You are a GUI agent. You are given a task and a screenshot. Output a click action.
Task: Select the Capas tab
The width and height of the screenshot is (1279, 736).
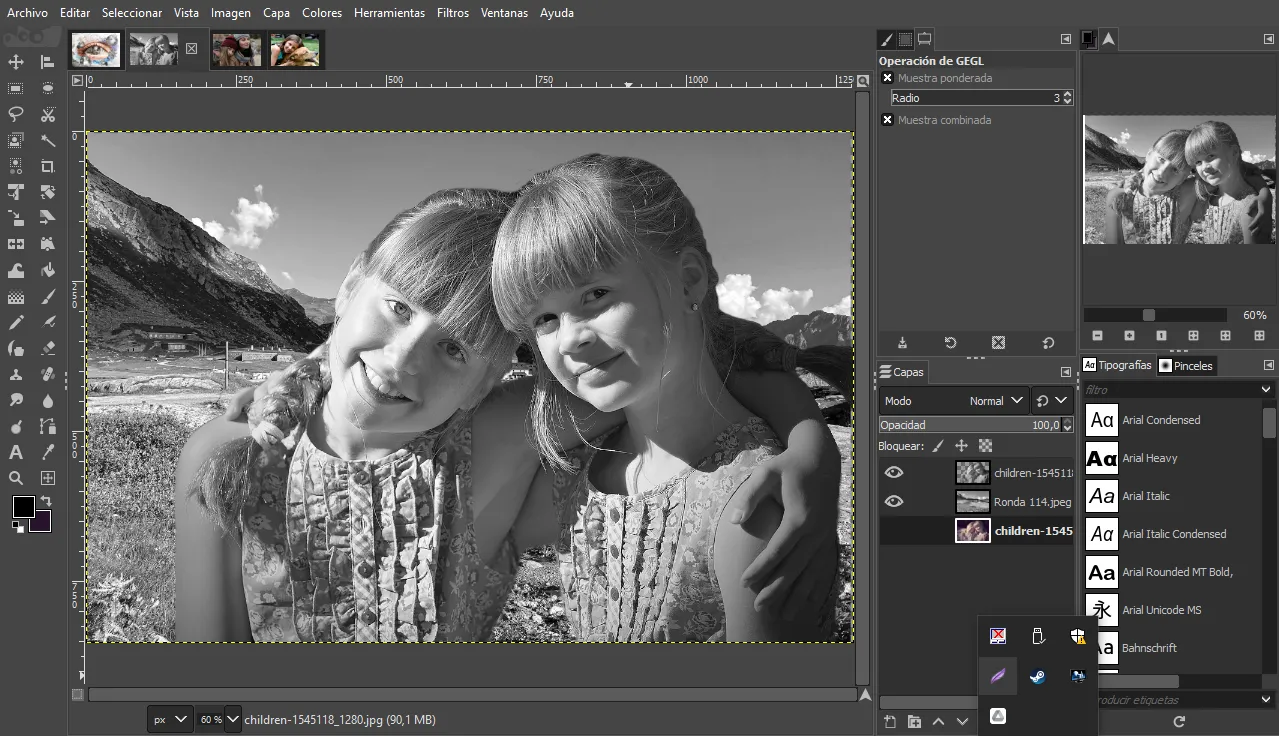902,372
